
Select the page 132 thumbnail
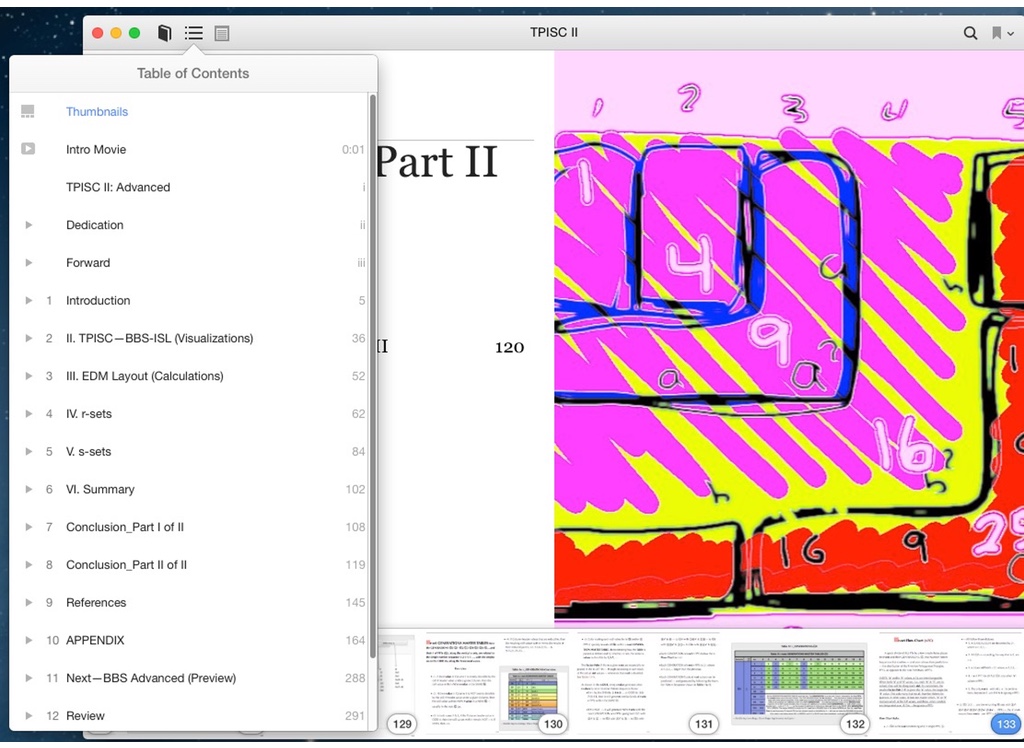point(800,682)
